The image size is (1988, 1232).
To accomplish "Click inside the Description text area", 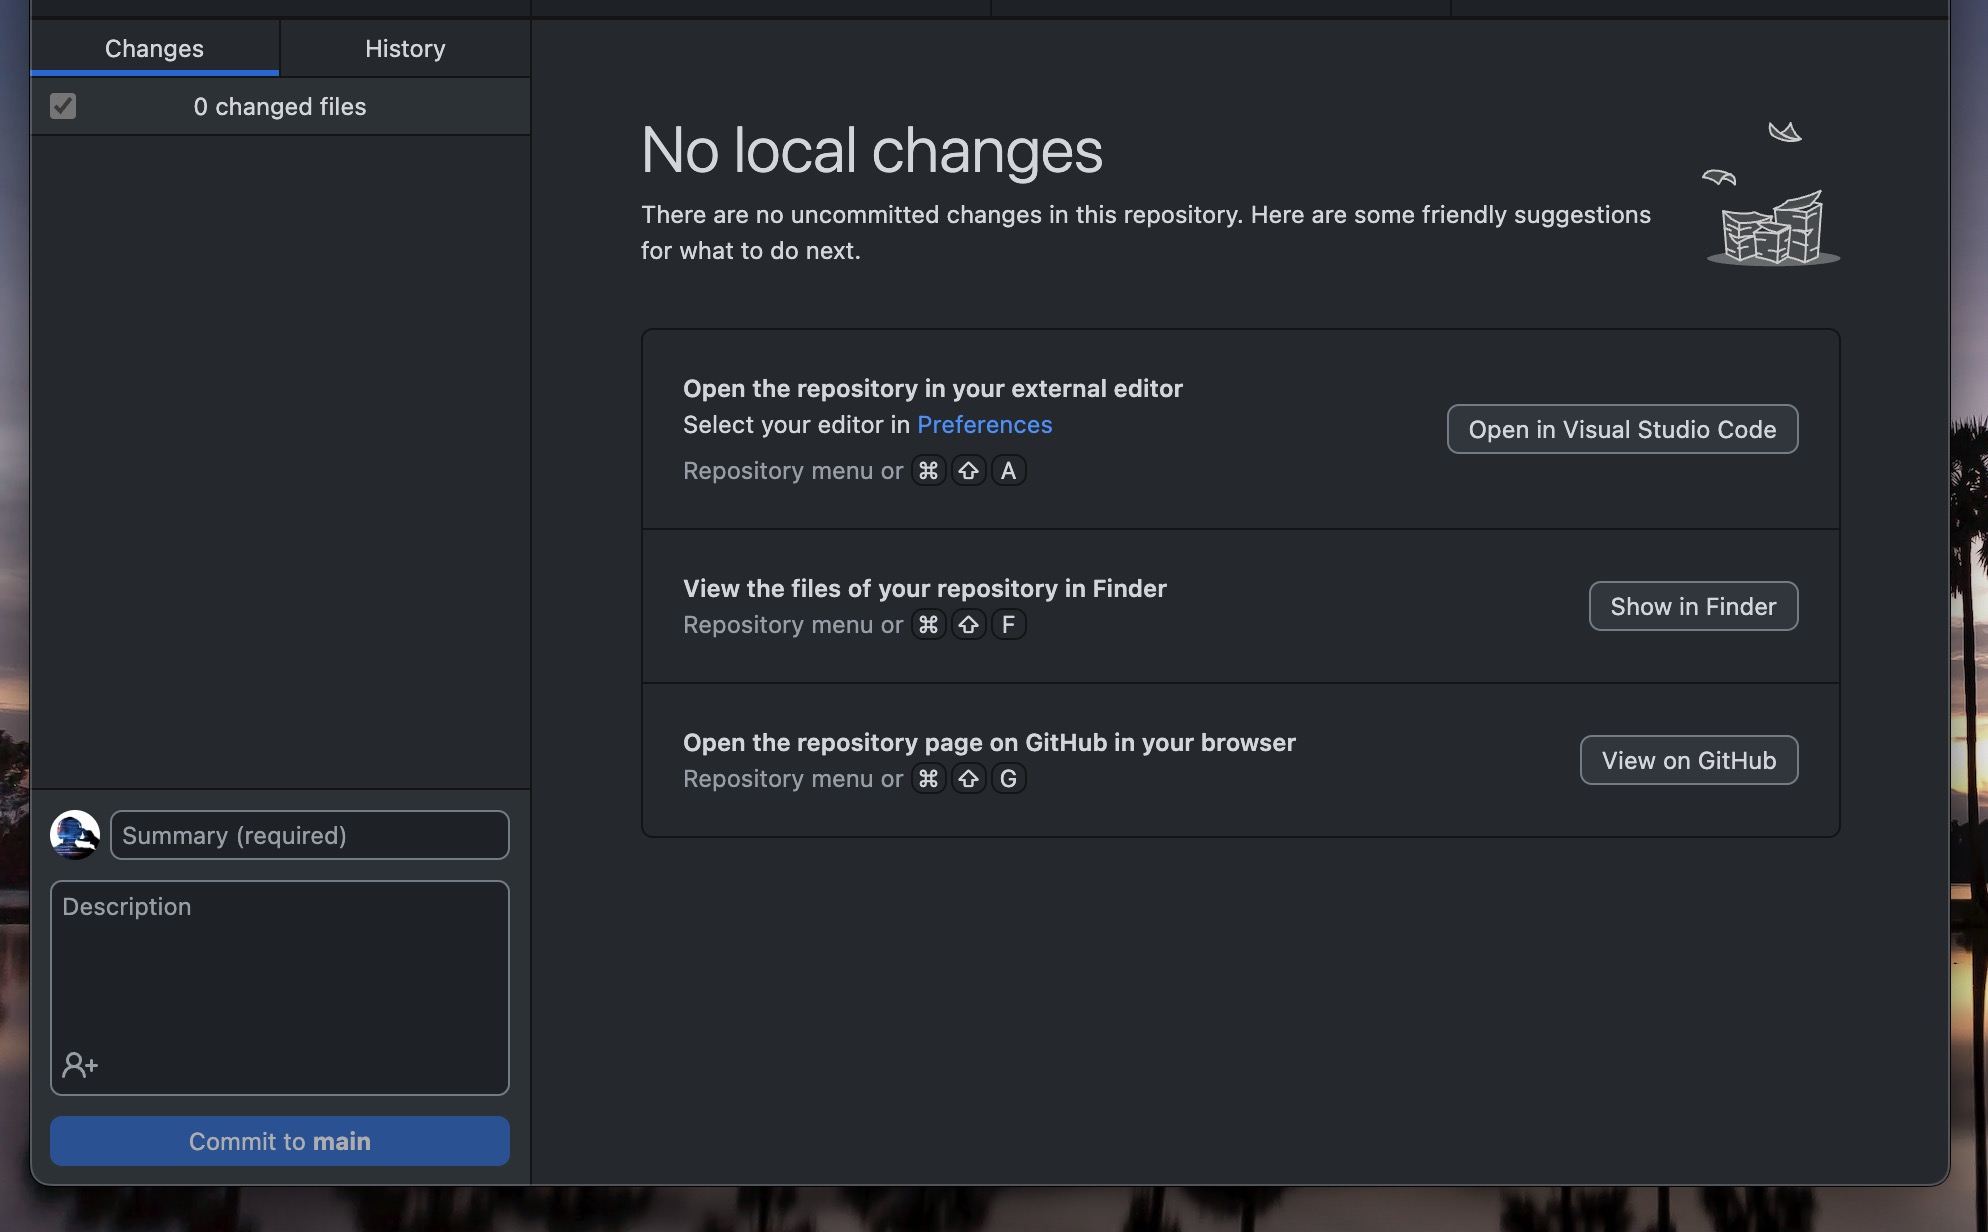I will coord(280,960).
